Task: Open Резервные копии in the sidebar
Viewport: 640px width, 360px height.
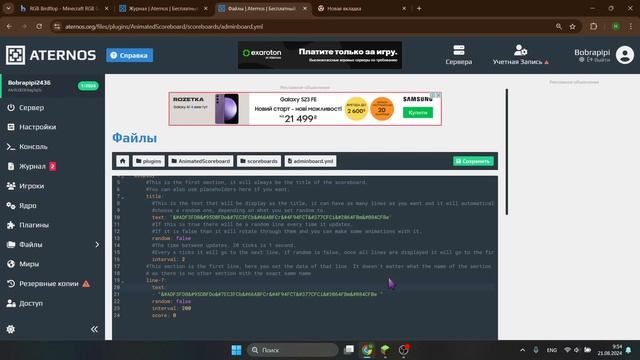Action: pyautogui.click(x=43, y=284)
